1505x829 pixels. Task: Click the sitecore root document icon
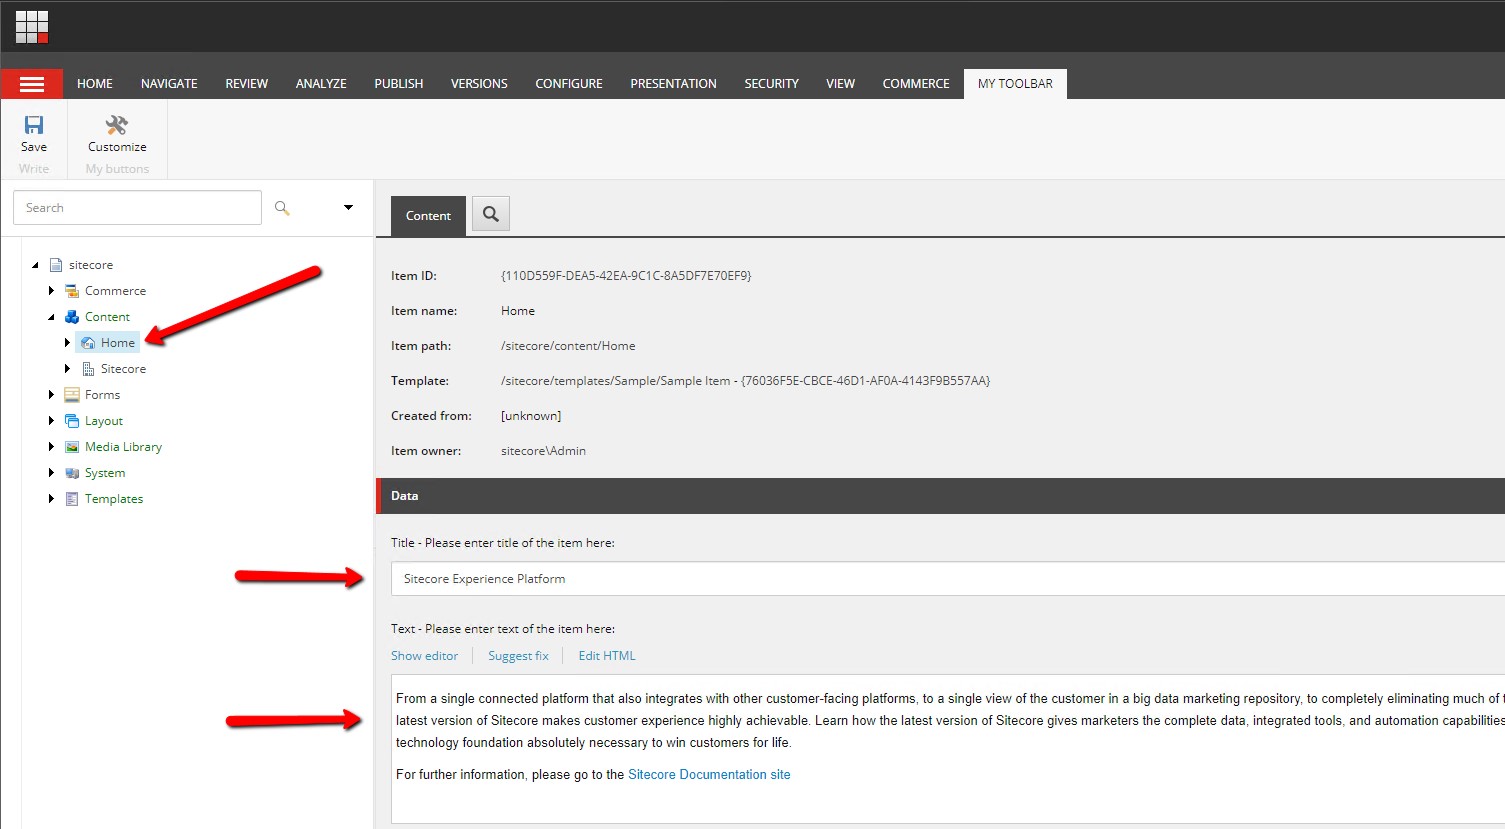click(56, 265)
